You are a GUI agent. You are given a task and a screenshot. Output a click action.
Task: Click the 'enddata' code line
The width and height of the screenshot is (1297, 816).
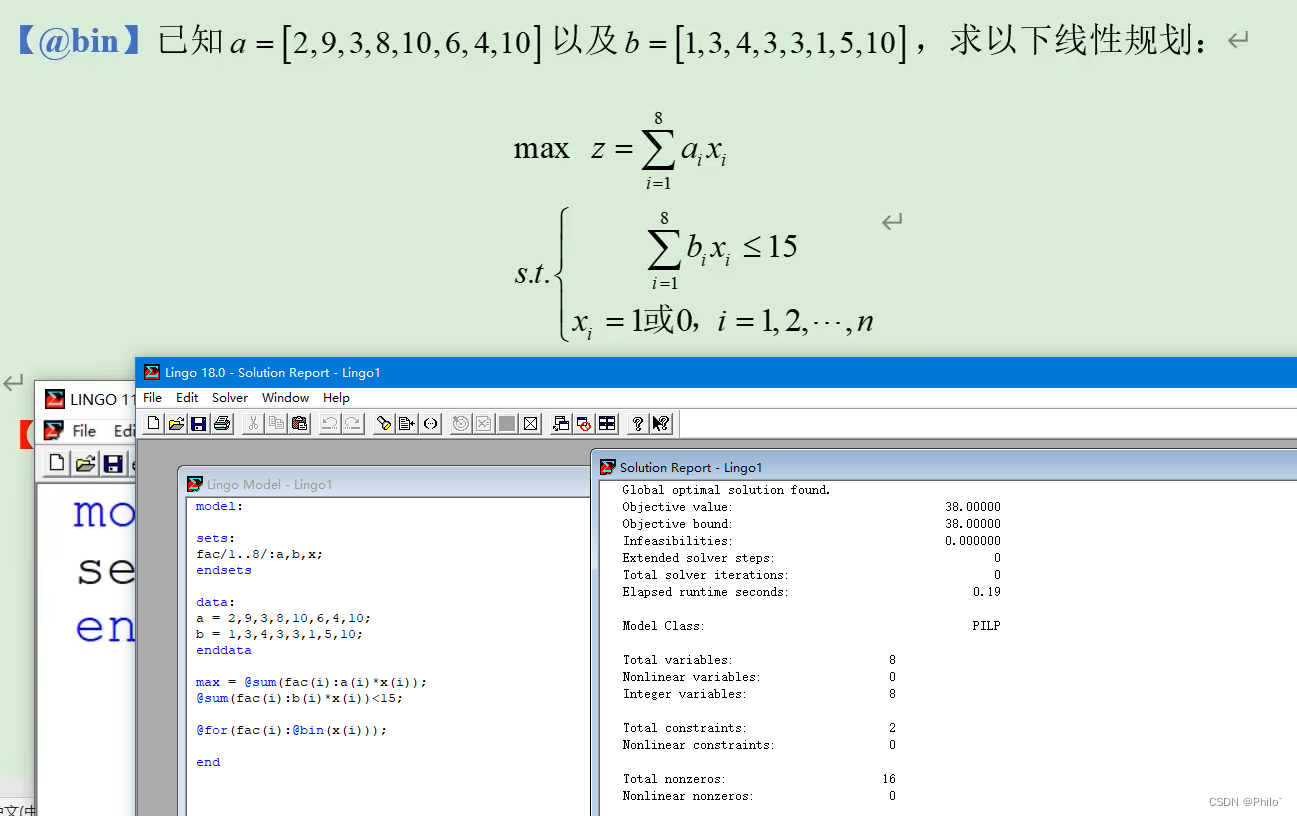click(x=224, y=650)
